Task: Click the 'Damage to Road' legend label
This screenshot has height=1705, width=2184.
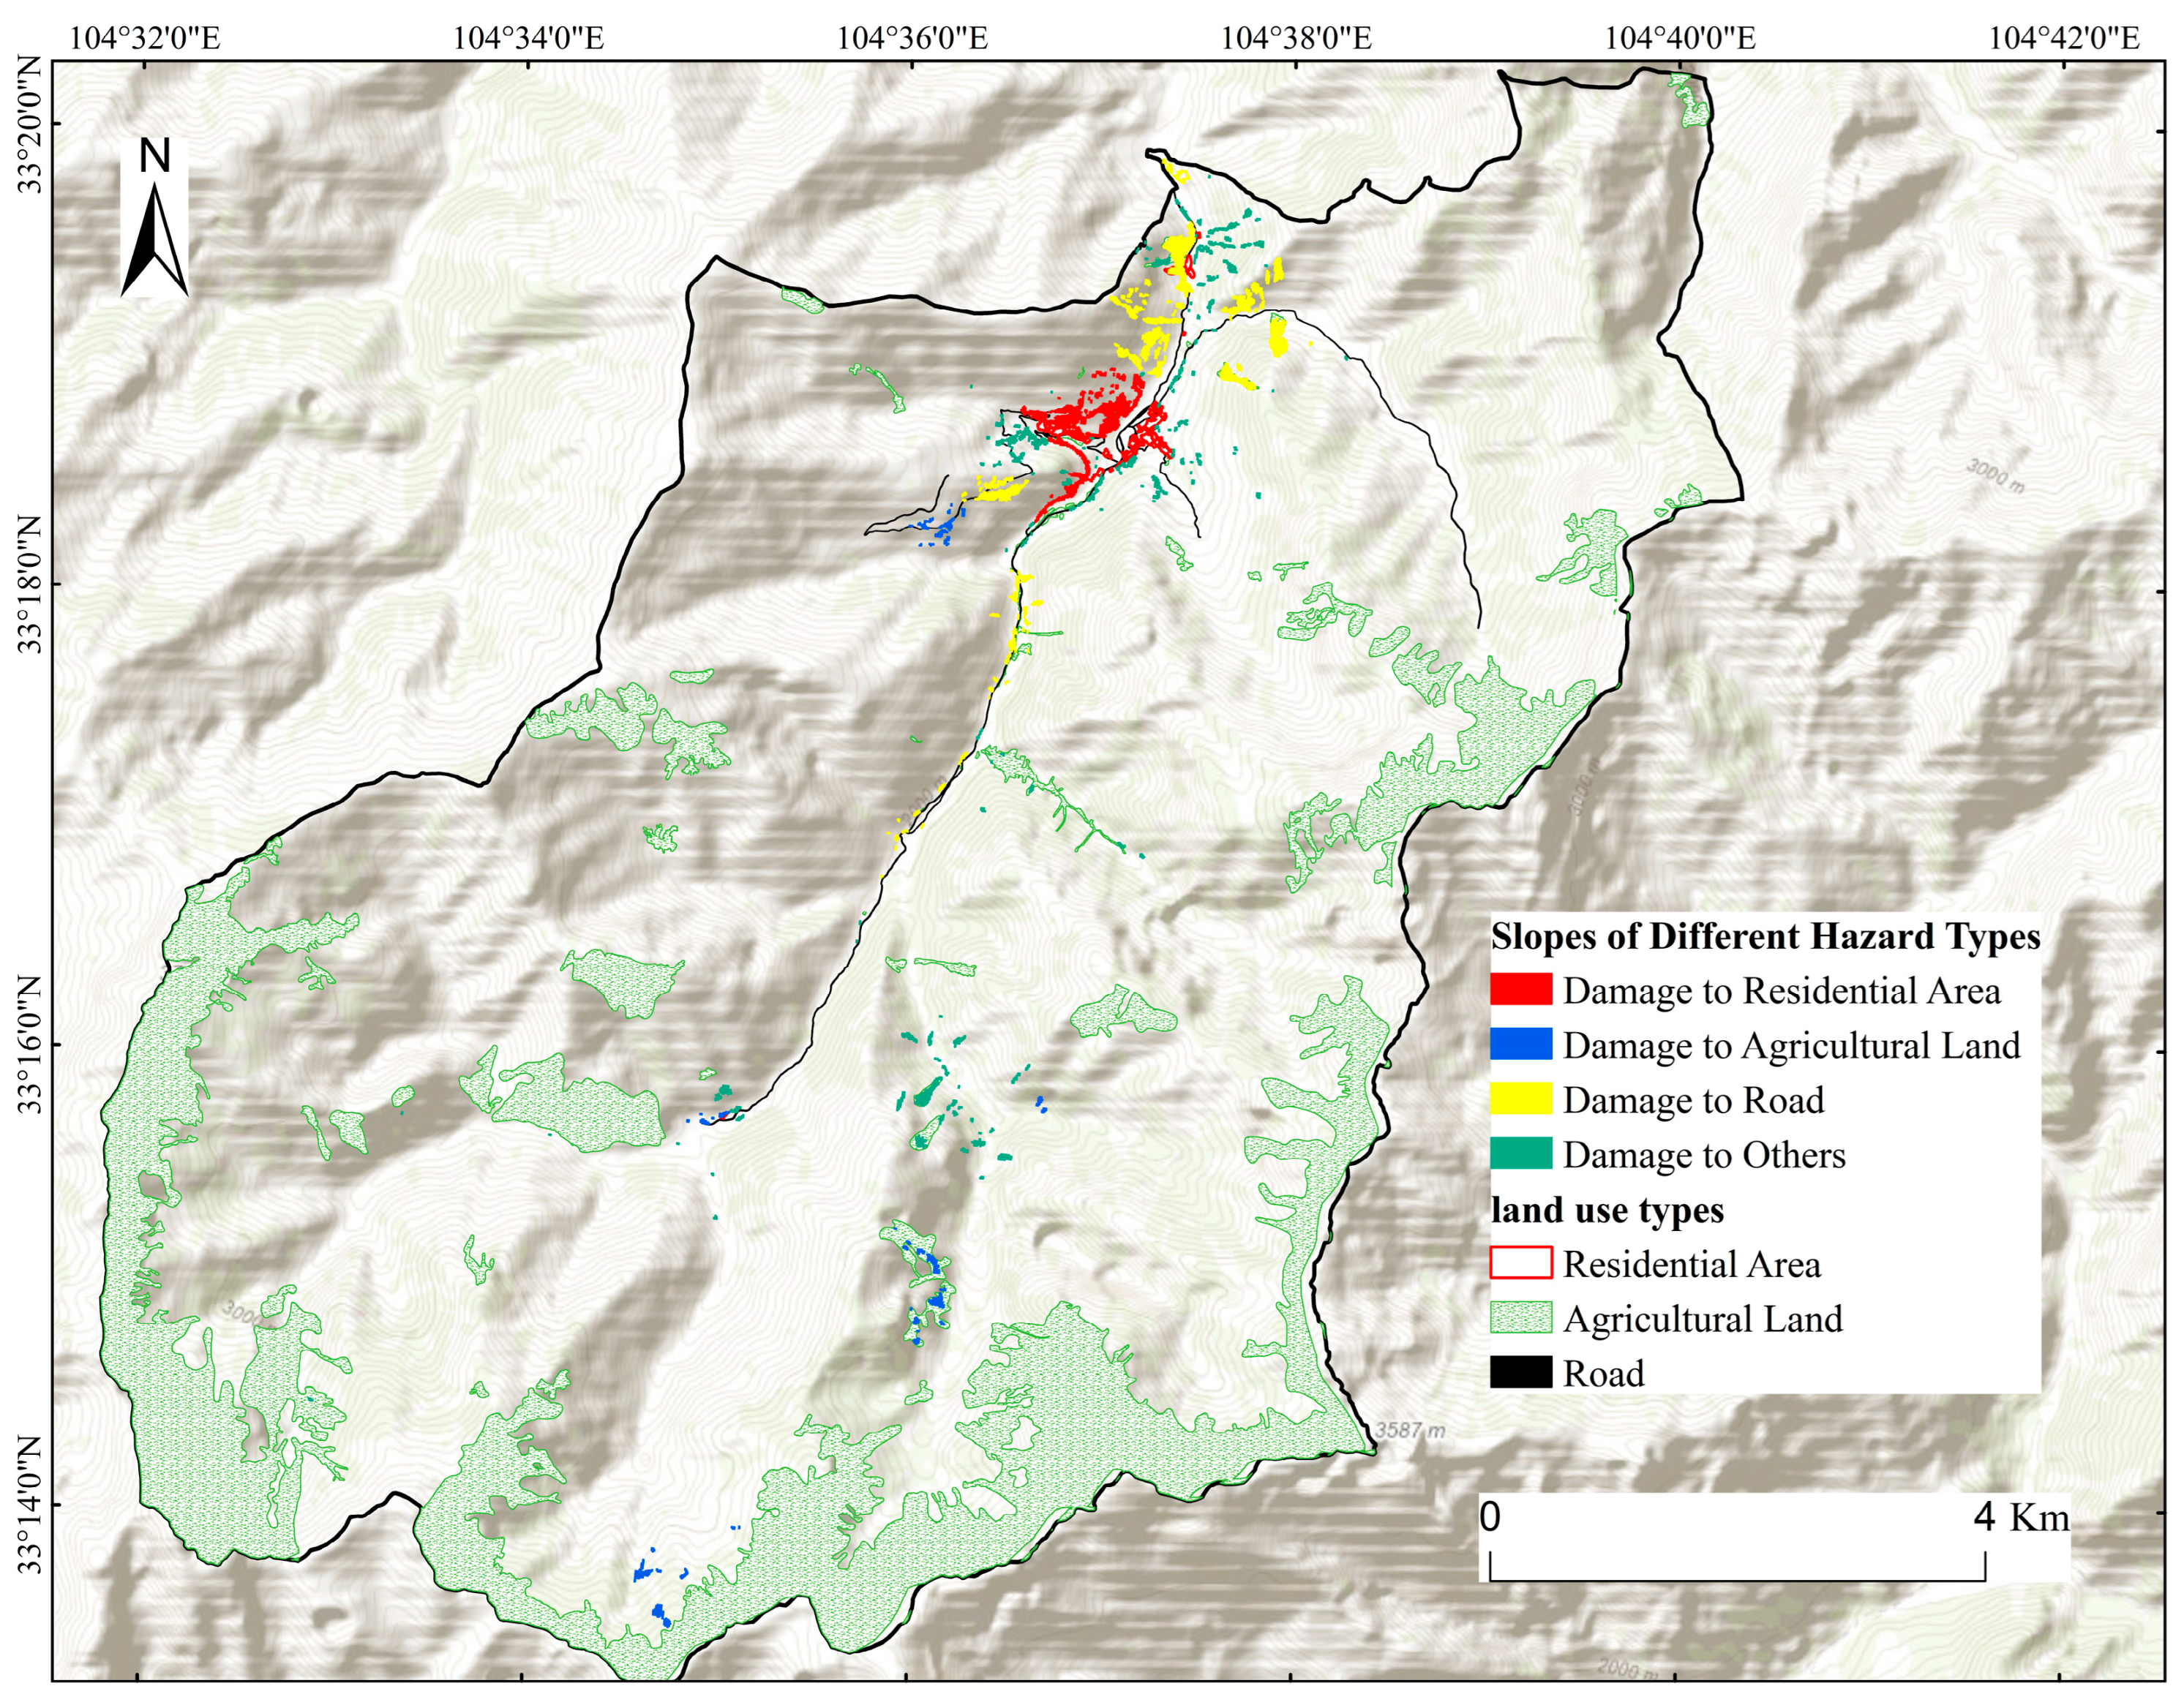Action: coord(1693,1100)
